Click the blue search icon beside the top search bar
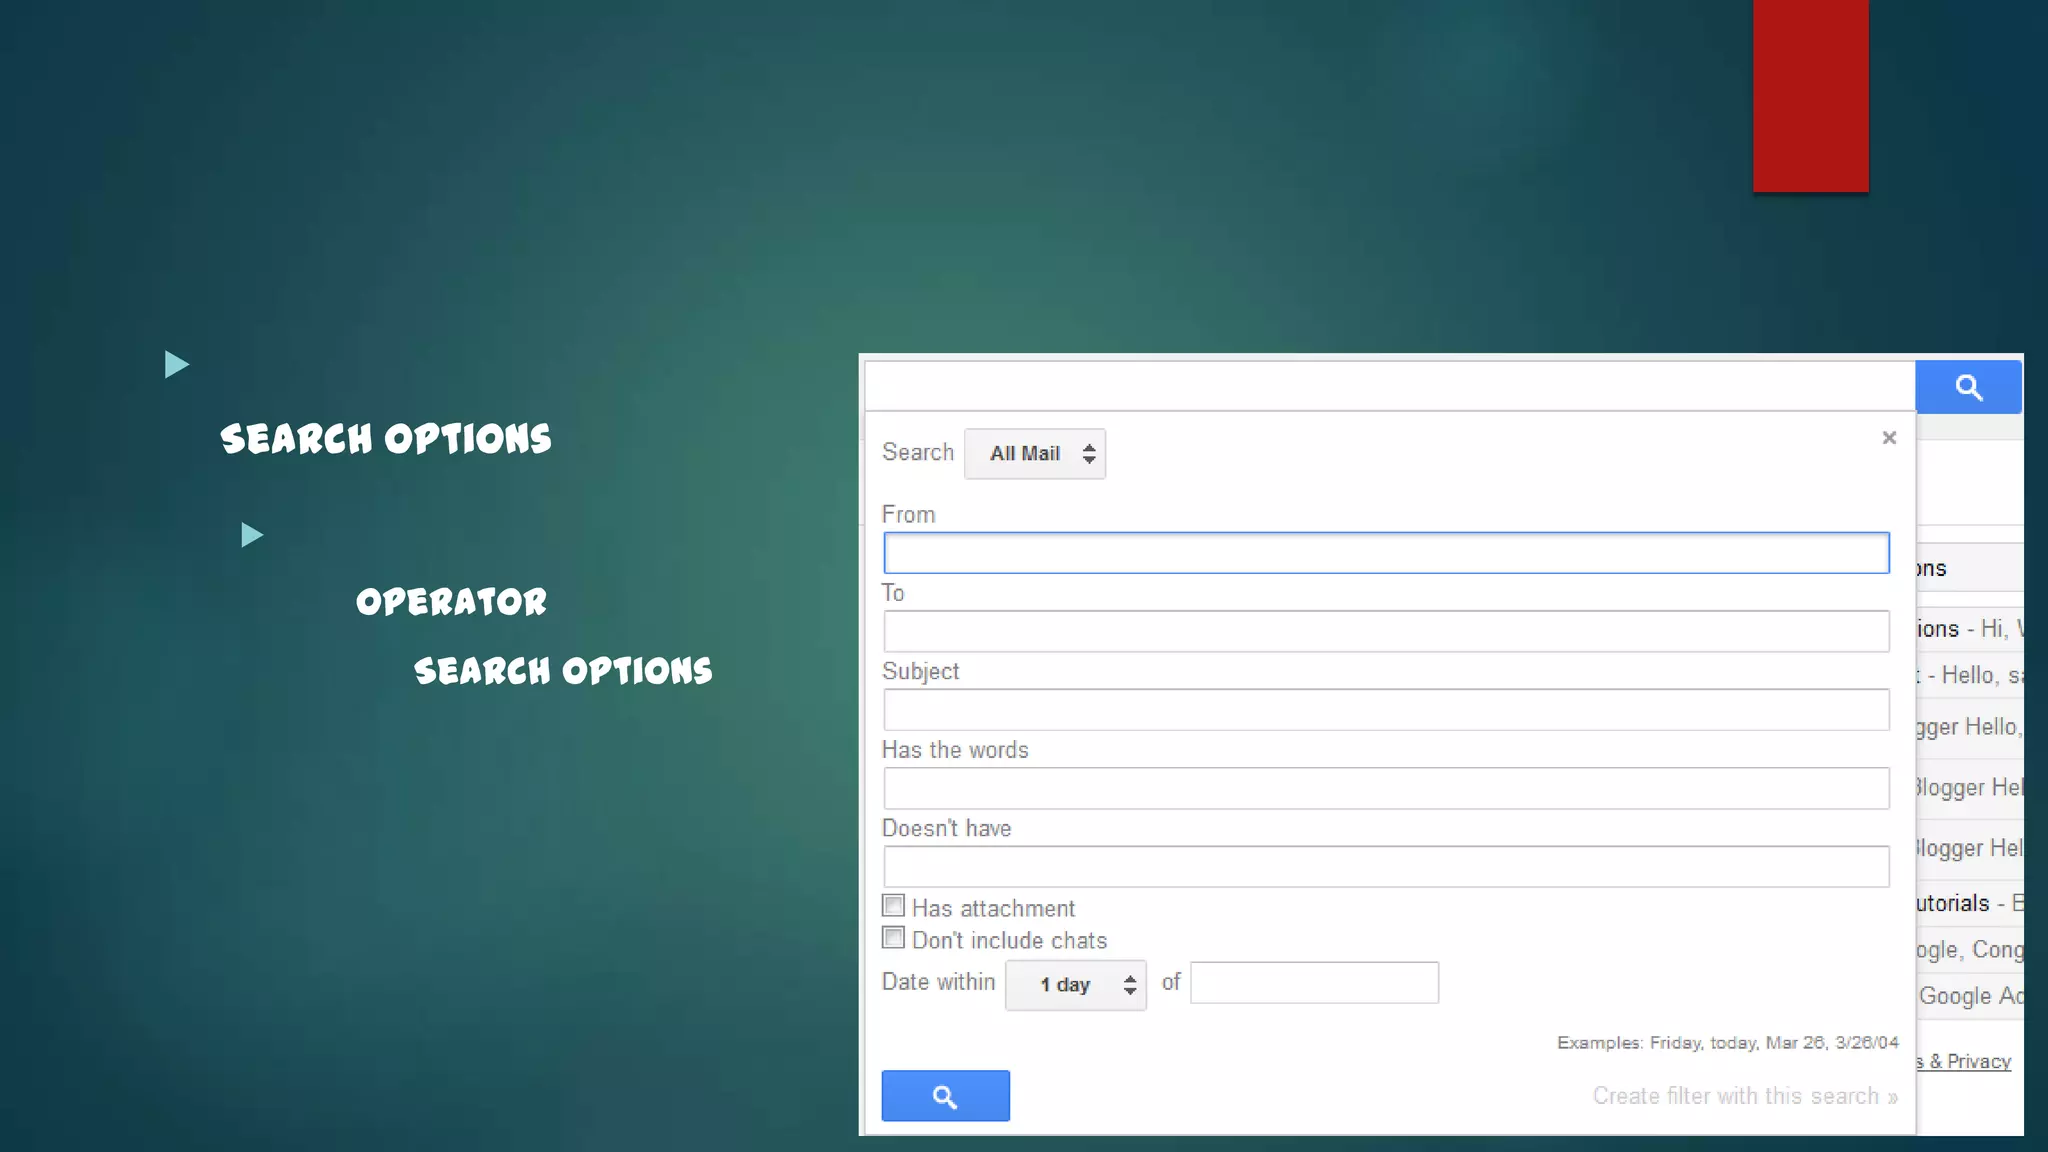This screenshot has height=1152, width=2048. [x=1967, y=387]
